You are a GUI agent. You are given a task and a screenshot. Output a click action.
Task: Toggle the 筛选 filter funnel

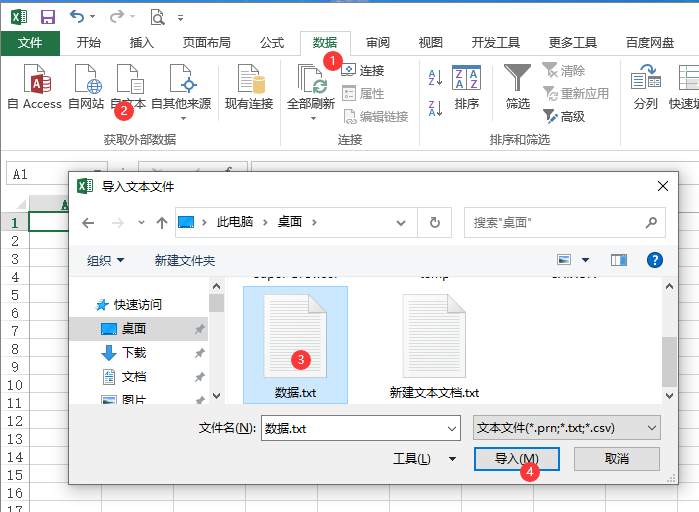tap(517, 87)
